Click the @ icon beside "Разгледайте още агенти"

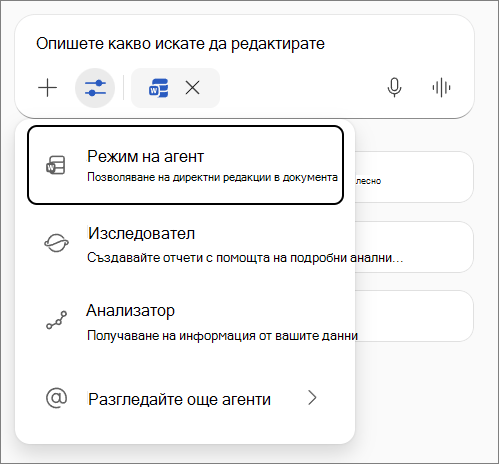tap(56, 398)
